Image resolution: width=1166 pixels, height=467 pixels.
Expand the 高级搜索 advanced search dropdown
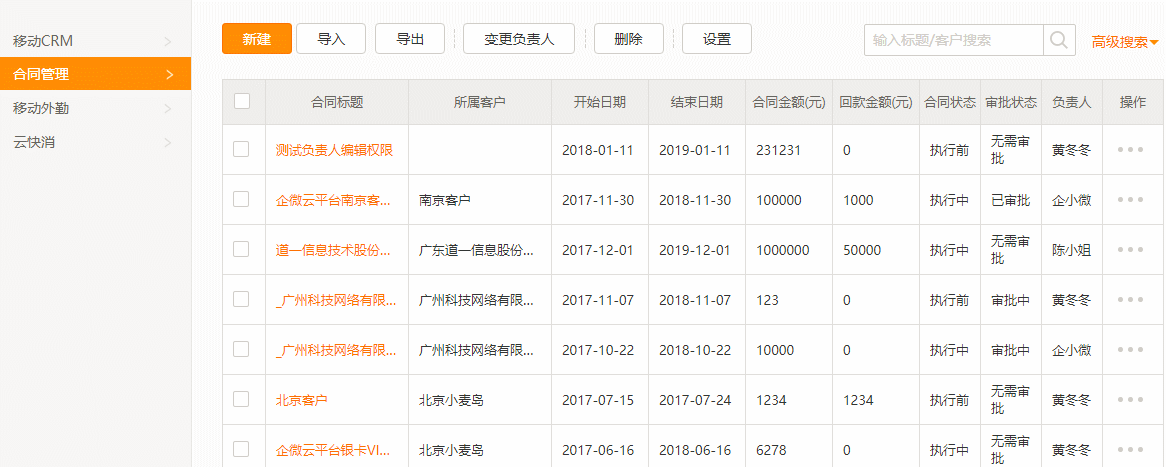[x=1124, y=42]
